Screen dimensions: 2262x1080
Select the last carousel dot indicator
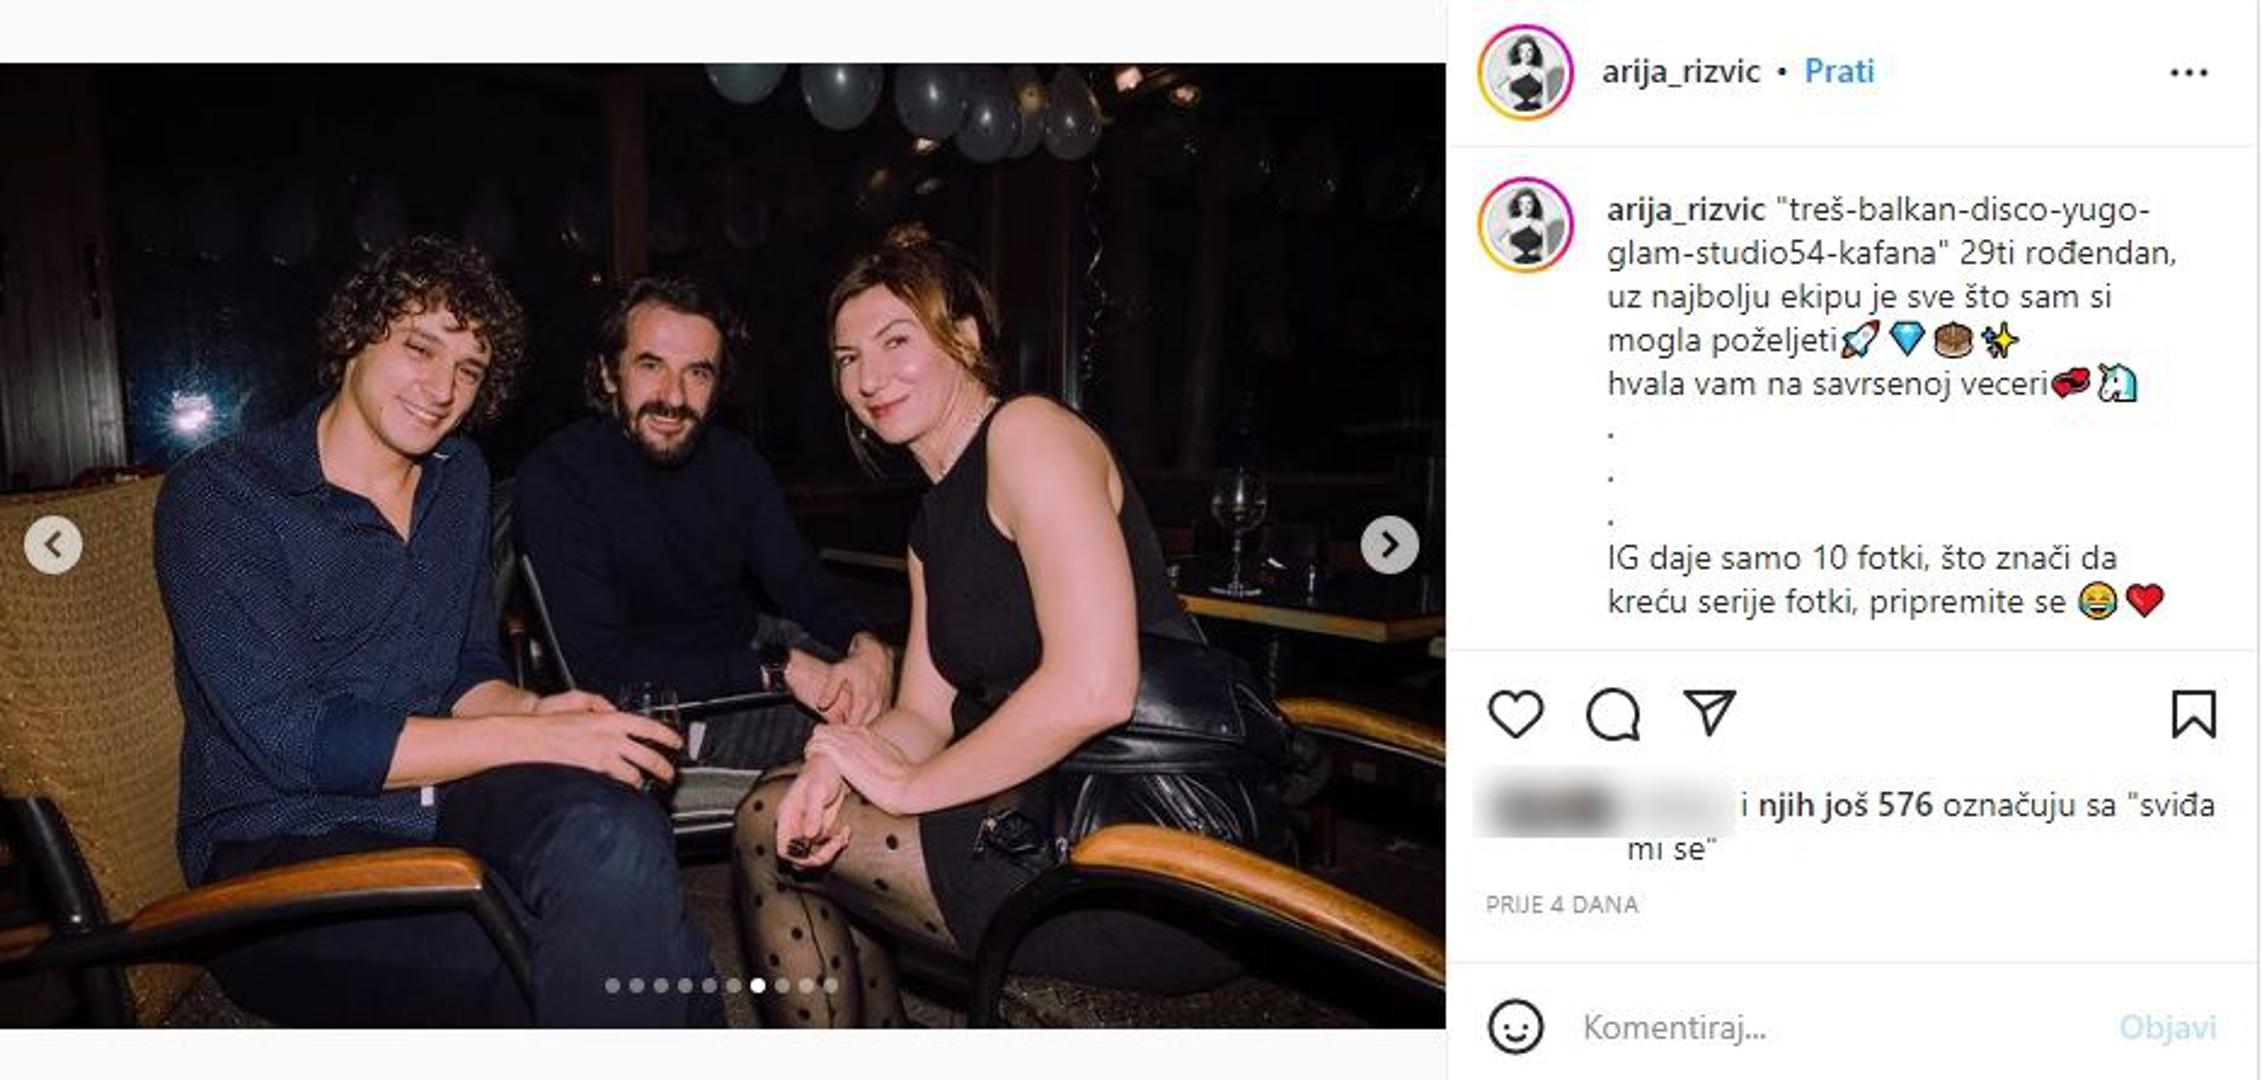[831, 986]
